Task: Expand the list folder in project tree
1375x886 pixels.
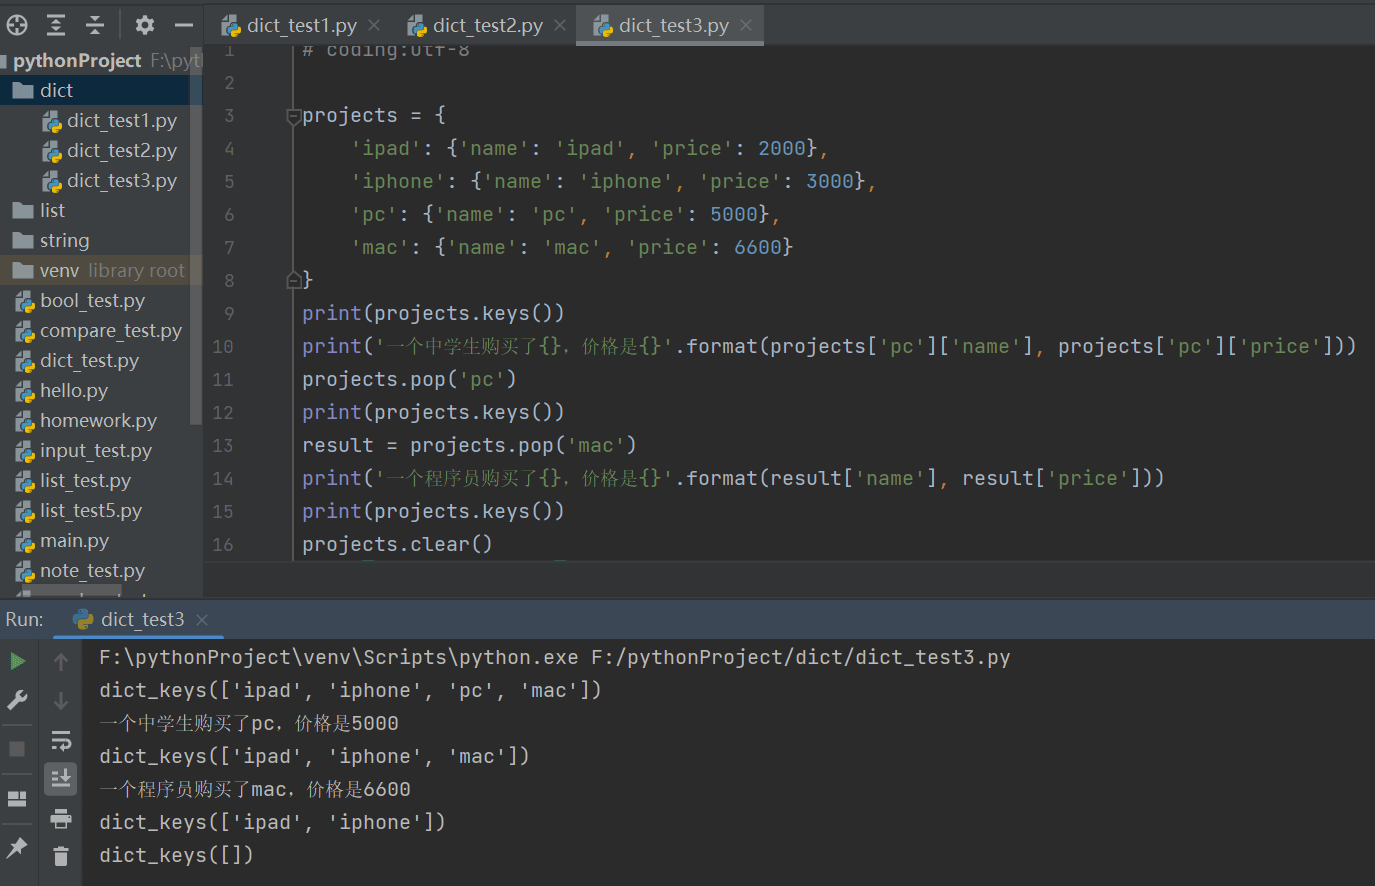Action: (52, 211)
